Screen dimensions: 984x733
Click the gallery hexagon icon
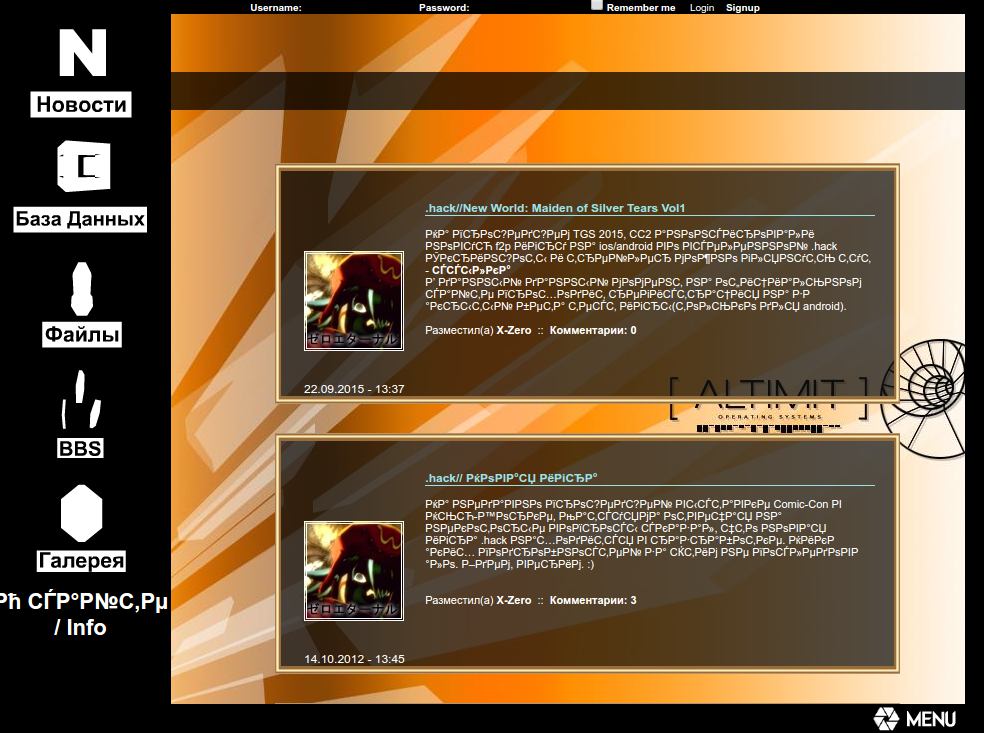tap(82, 513)
